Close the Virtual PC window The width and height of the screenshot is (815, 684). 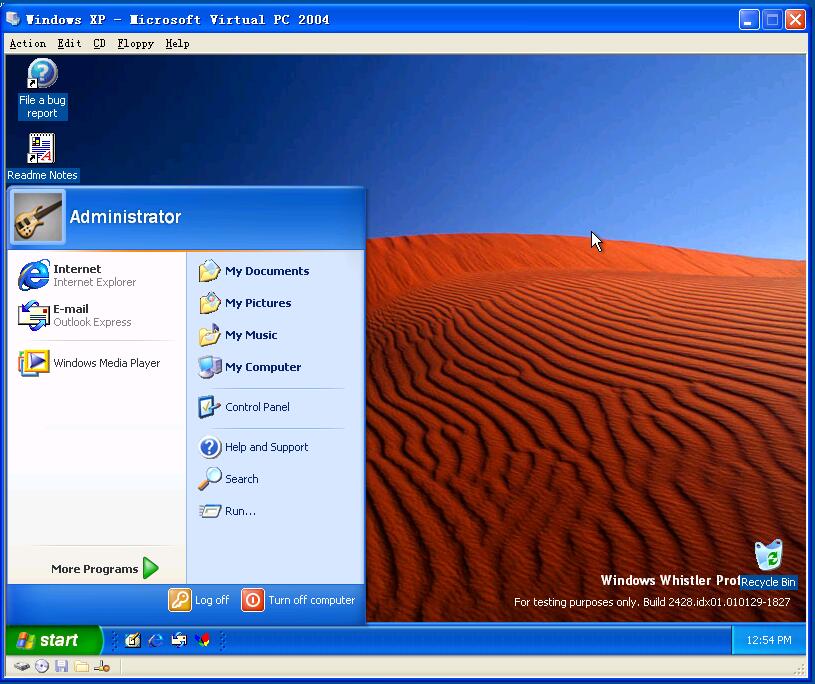pyautogui.click(x=795, y=20)
